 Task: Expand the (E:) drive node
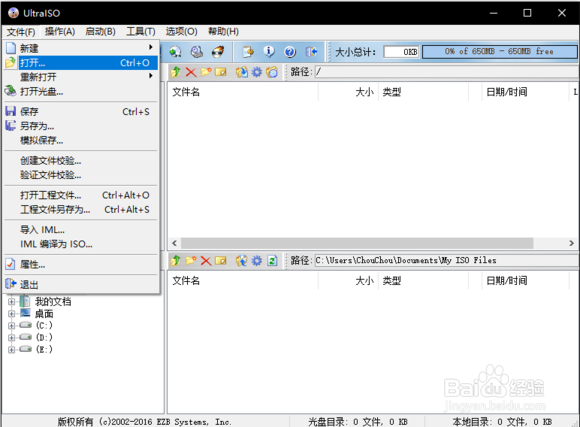[x=11, y=349]
